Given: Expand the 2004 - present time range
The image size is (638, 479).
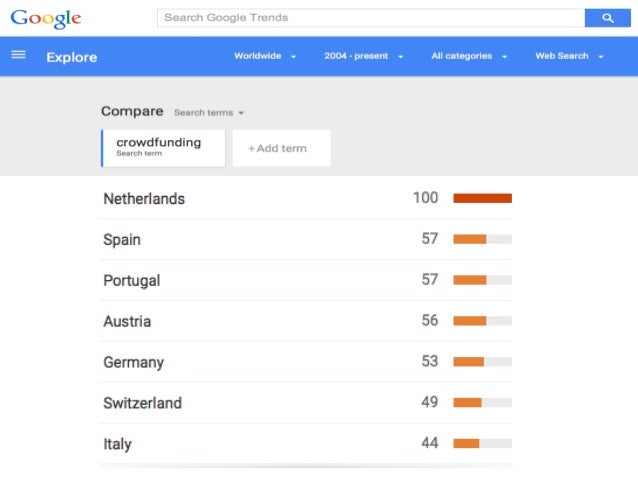Looking at the screenshot, I should click(363, 56).
